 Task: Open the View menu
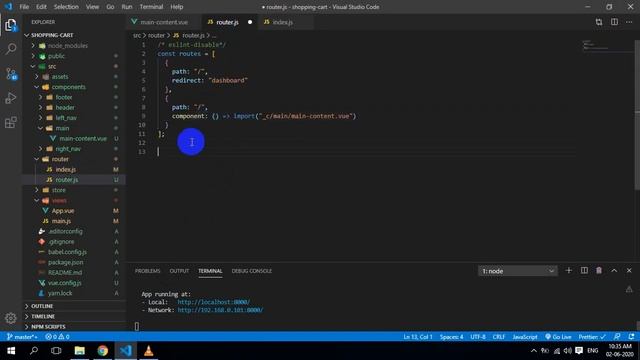pos(92,7)
